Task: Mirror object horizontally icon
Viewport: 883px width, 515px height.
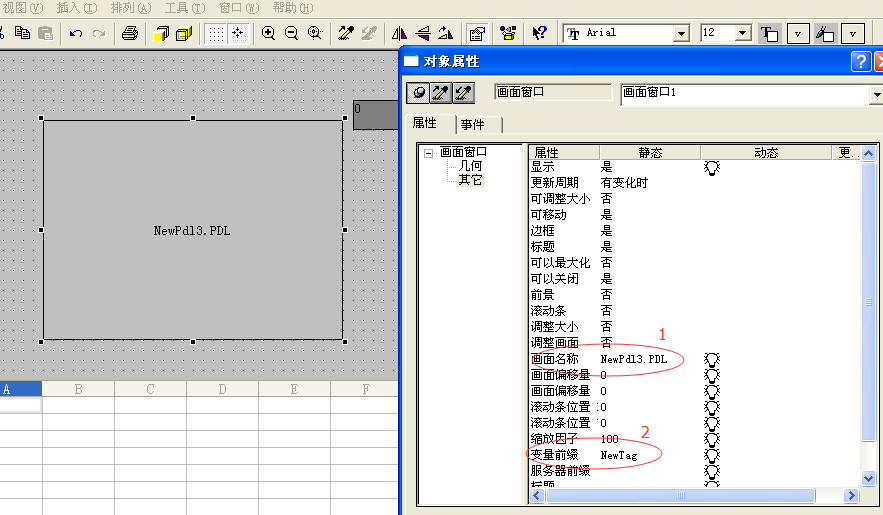Action: click(399, 33)
